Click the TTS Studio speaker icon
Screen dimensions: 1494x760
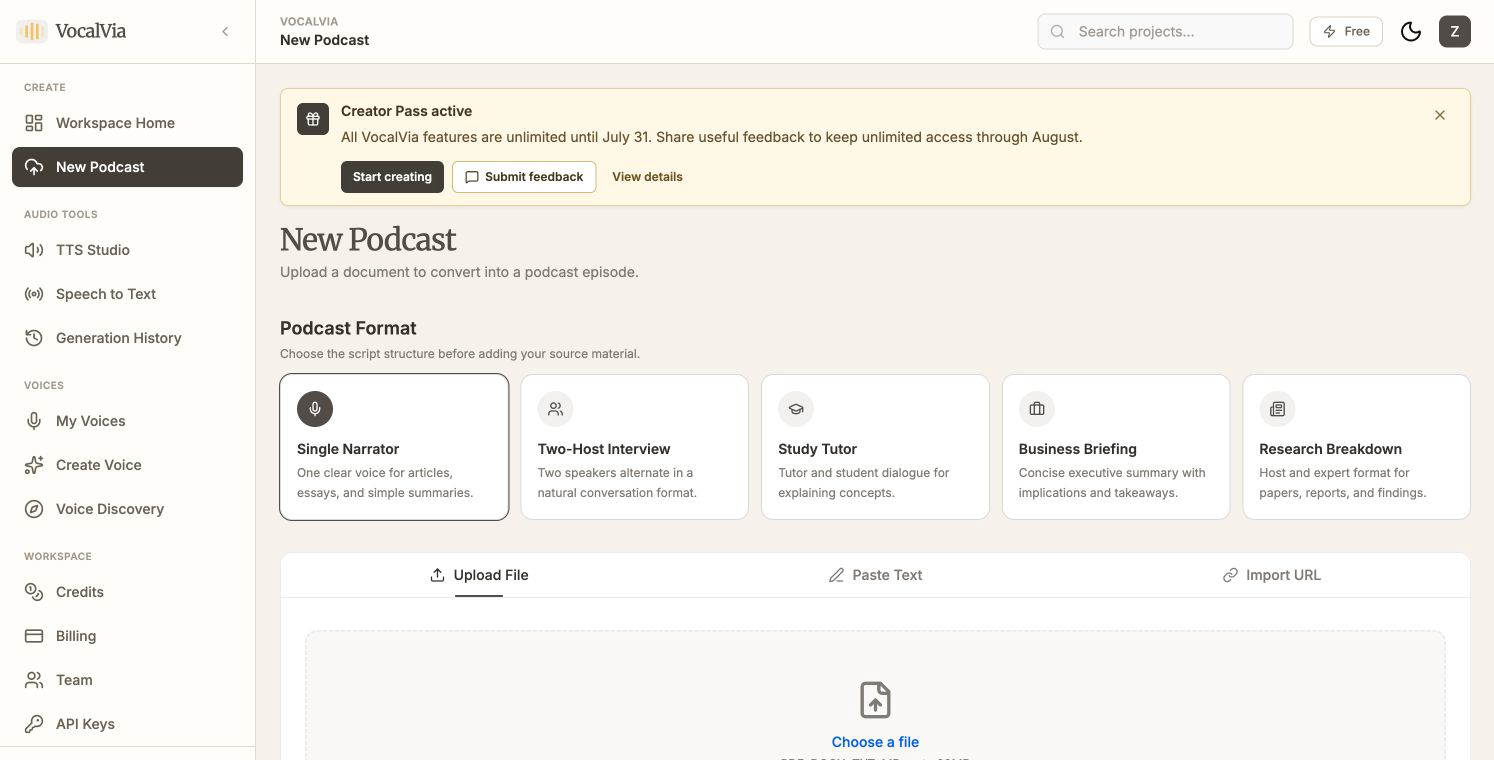(34, 250)
